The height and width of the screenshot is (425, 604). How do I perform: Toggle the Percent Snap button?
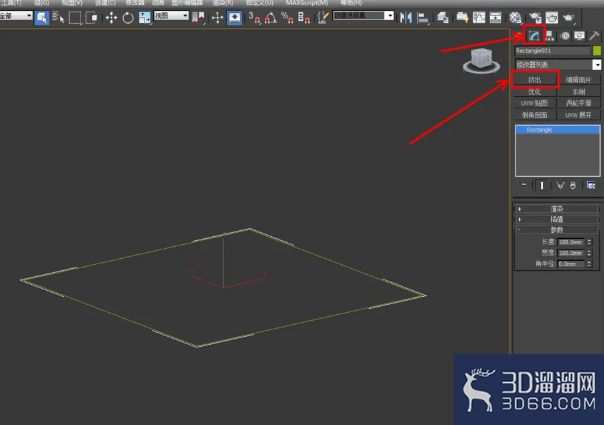287,18
